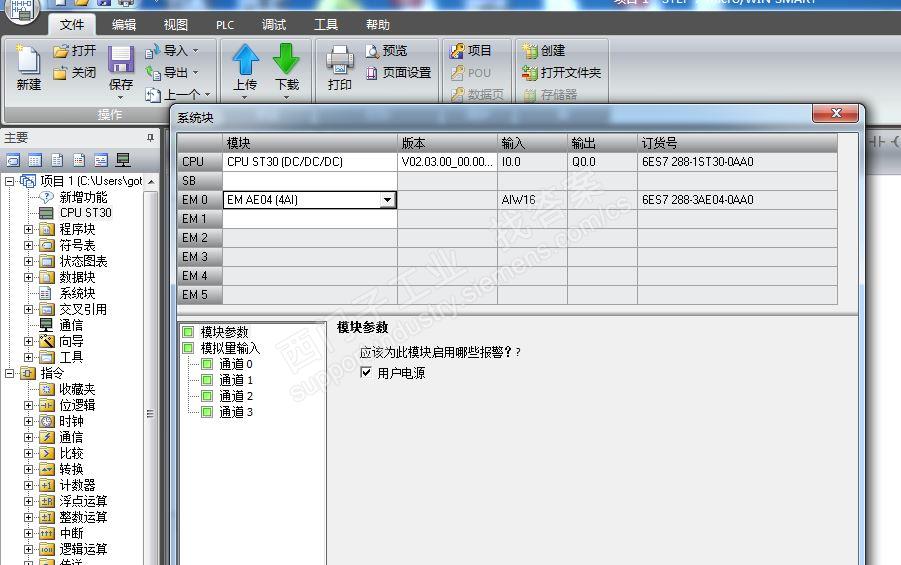
Task: Click the AIW16 input address cell
Action: pyautogui.click(x=532, y=200)
